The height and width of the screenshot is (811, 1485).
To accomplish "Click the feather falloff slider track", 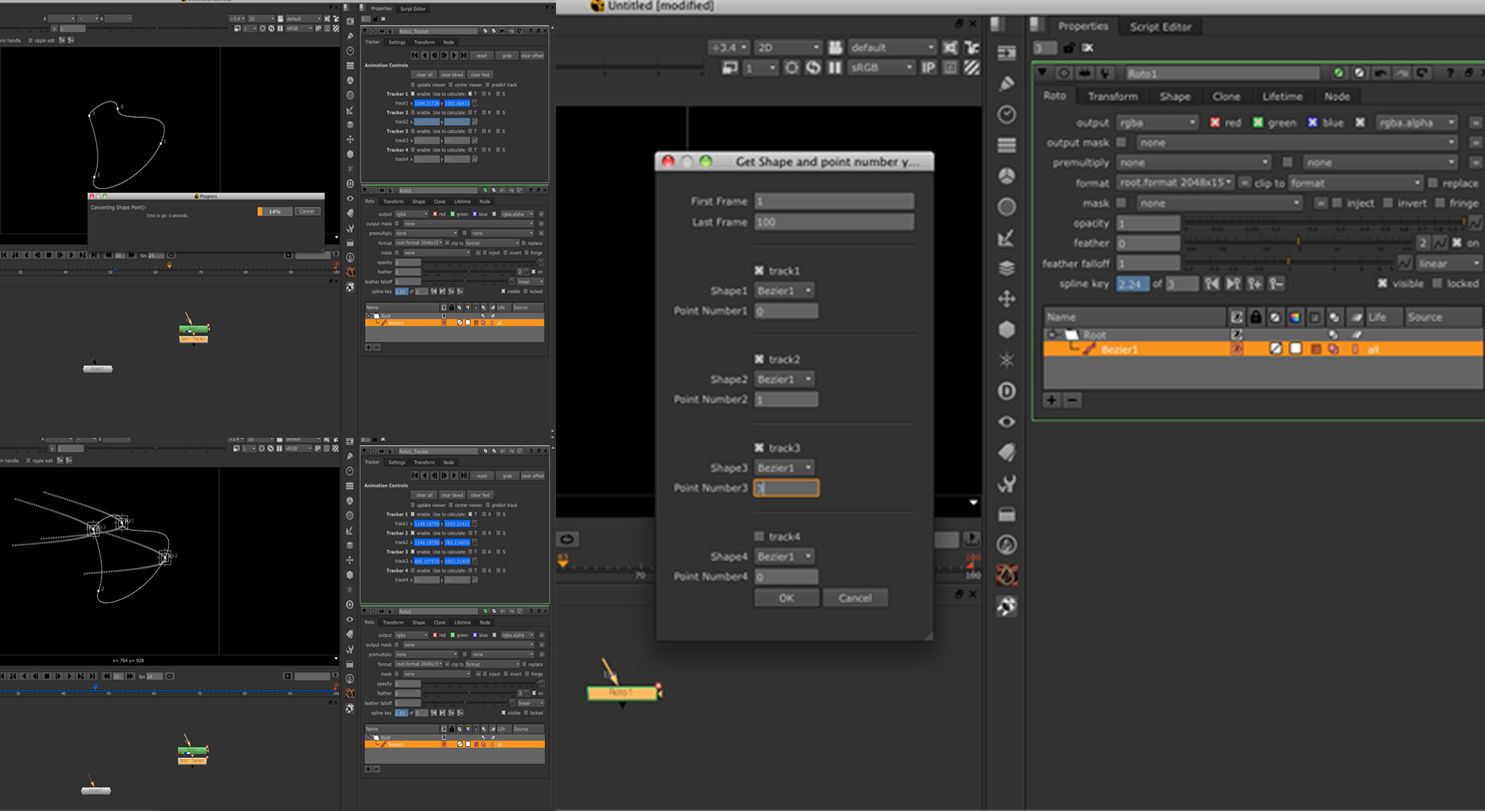I will click(1288, 263).
